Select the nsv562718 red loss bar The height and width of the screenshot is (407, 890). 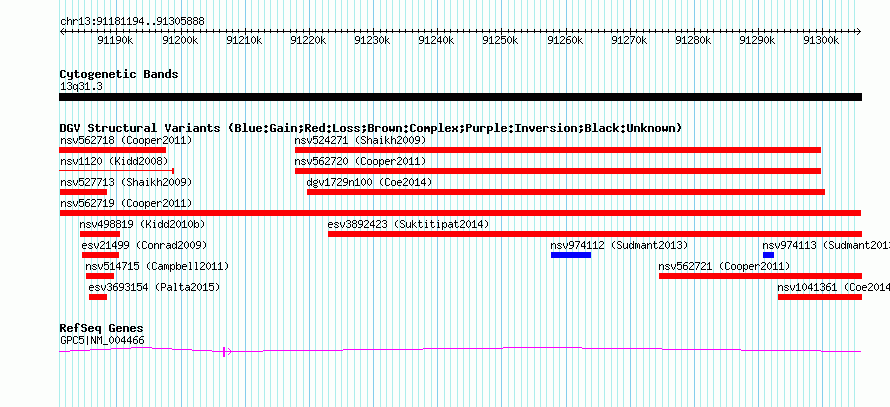(112, 150)
